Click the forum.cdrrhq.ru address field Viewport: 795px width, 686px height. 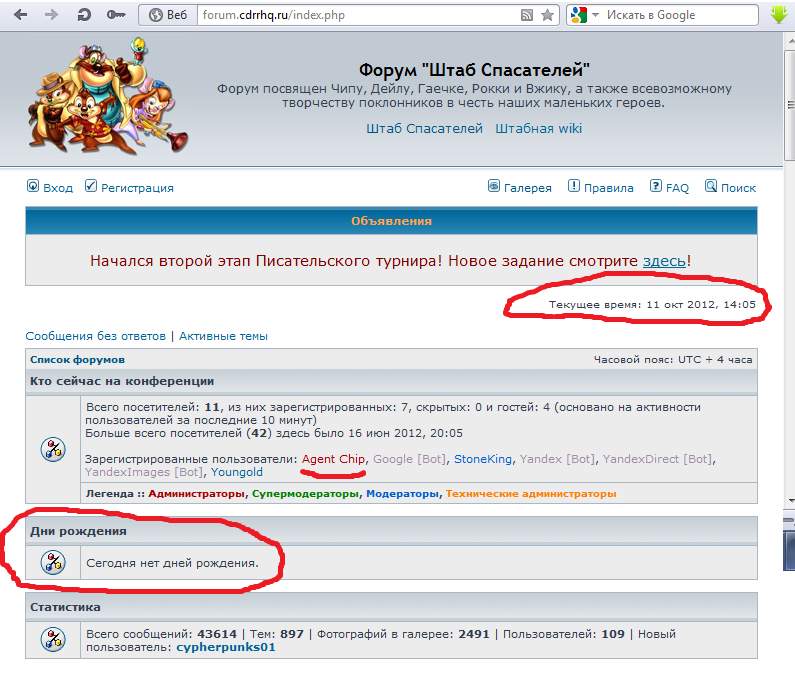(x=357, y=15)
